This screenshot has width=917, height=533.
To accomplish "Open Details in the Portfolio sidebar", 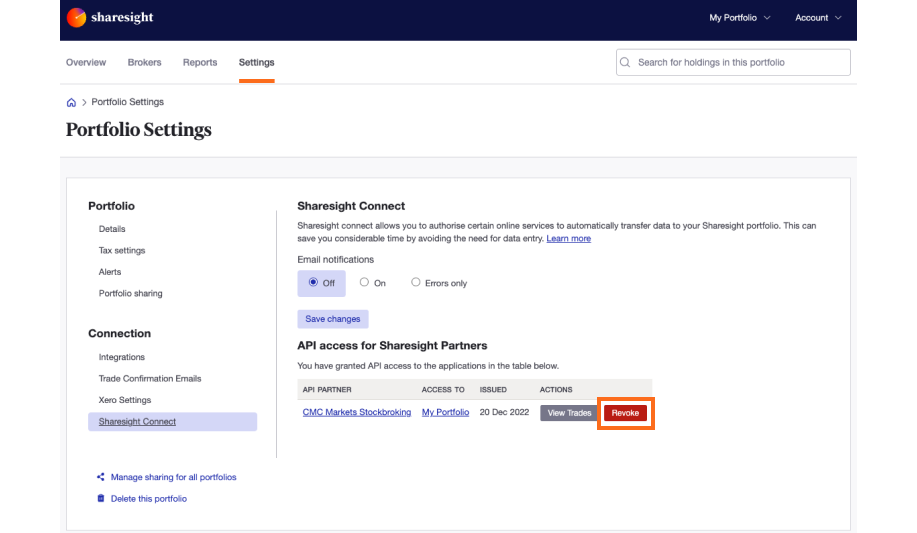I will [112, 229].
